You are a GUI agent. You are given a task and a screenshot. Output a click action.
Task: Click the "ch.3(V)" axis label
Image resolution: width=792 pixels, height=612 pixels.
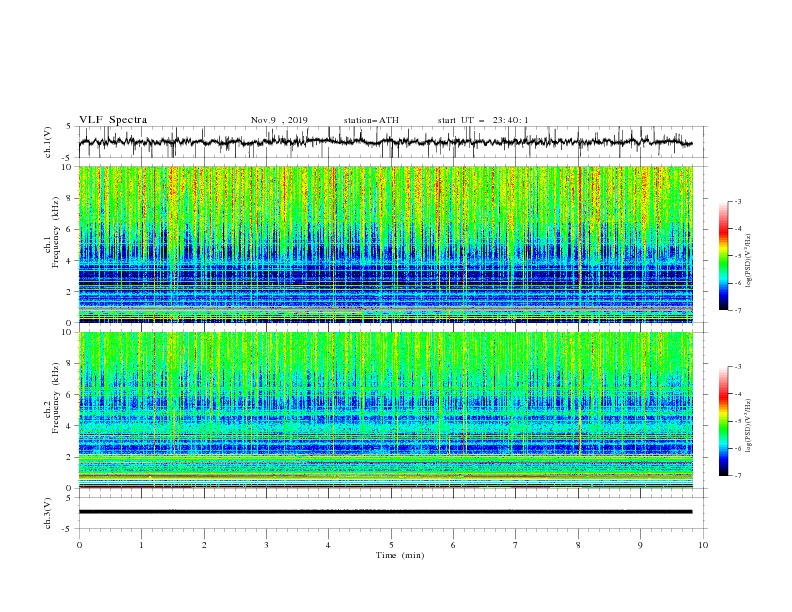click(48, 513)
